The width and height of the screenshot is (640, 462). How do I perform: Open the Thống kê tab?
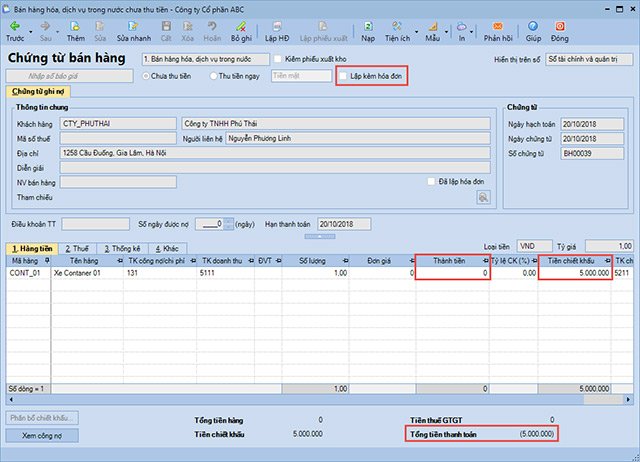coord(120,247)
